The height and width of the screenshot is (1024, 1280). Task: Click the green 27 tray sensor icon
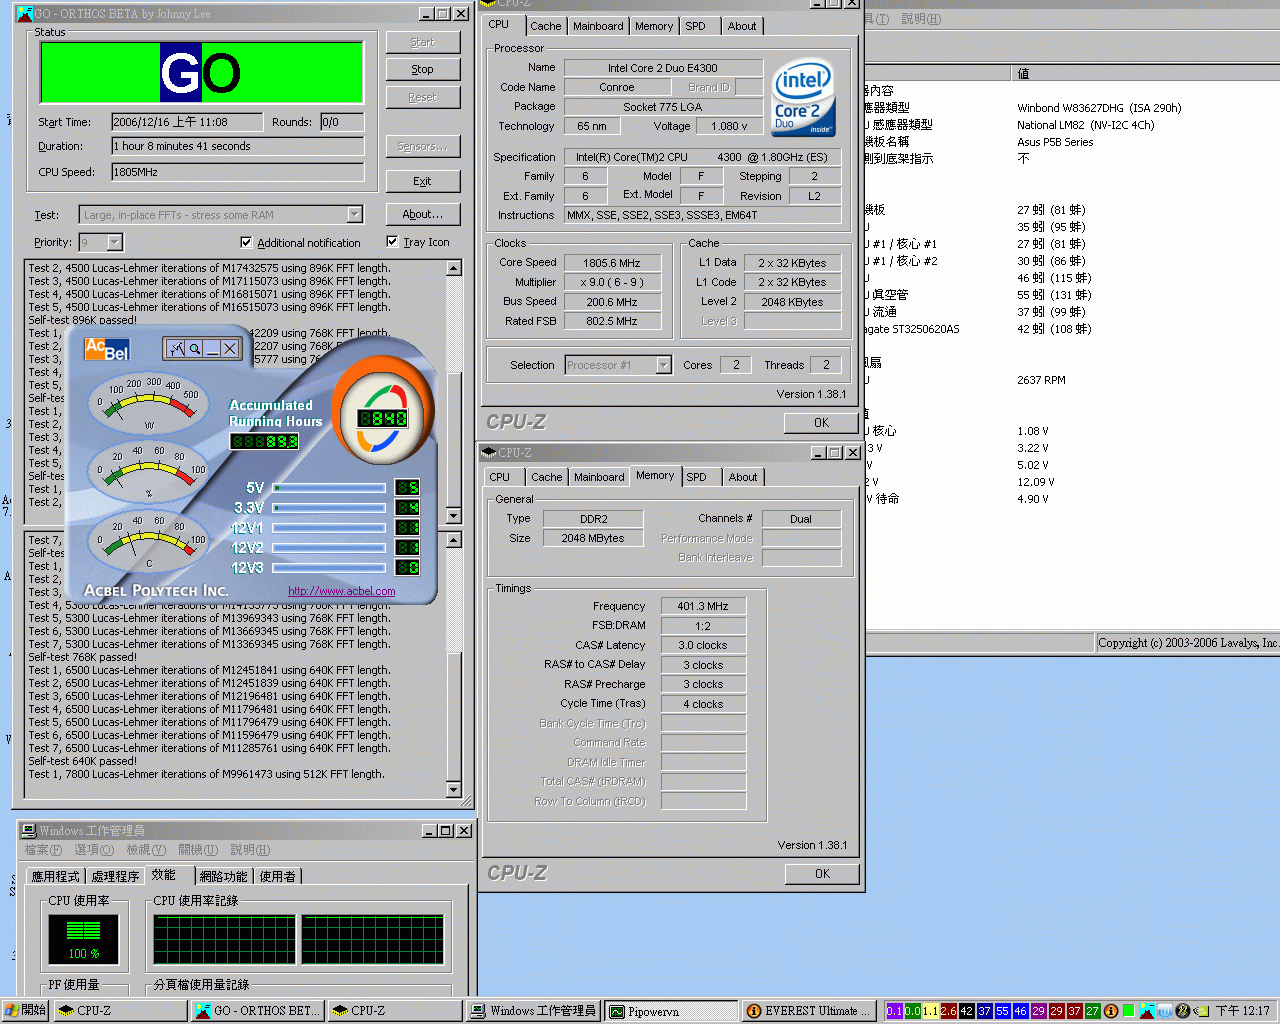[1093, 1011]
